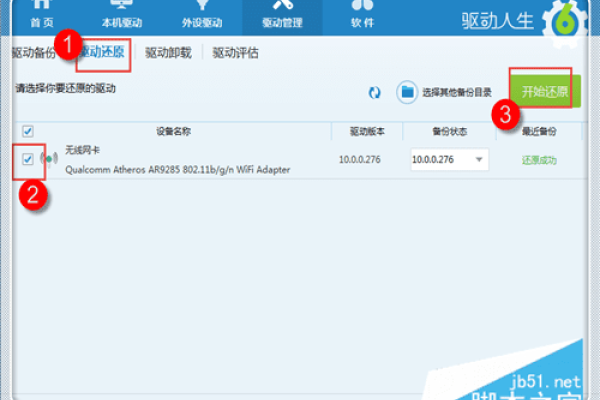
Task: Choose 选择其他备份目录 link
Action: (x=457, y=92)
